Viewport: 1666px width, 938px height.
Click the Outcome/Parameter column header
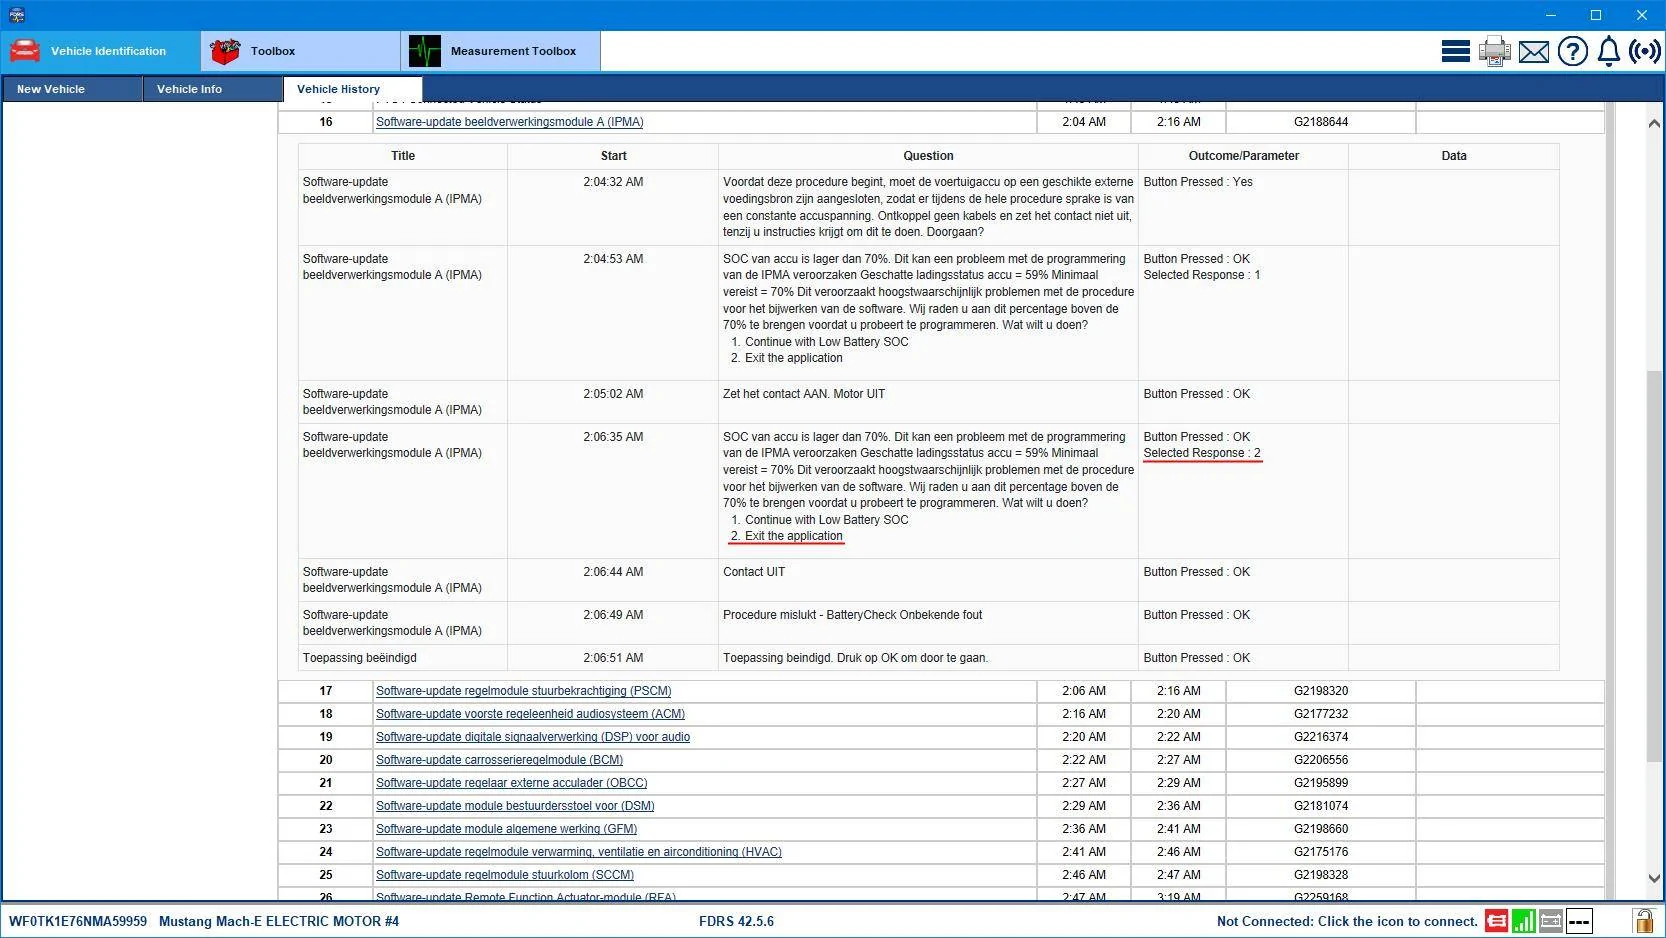pyautogui.click(x=1243, y=156)
